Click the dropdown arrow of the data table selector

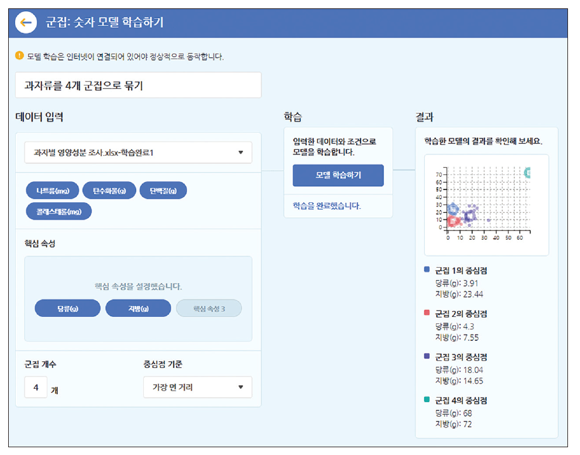[x=241, y=152]
